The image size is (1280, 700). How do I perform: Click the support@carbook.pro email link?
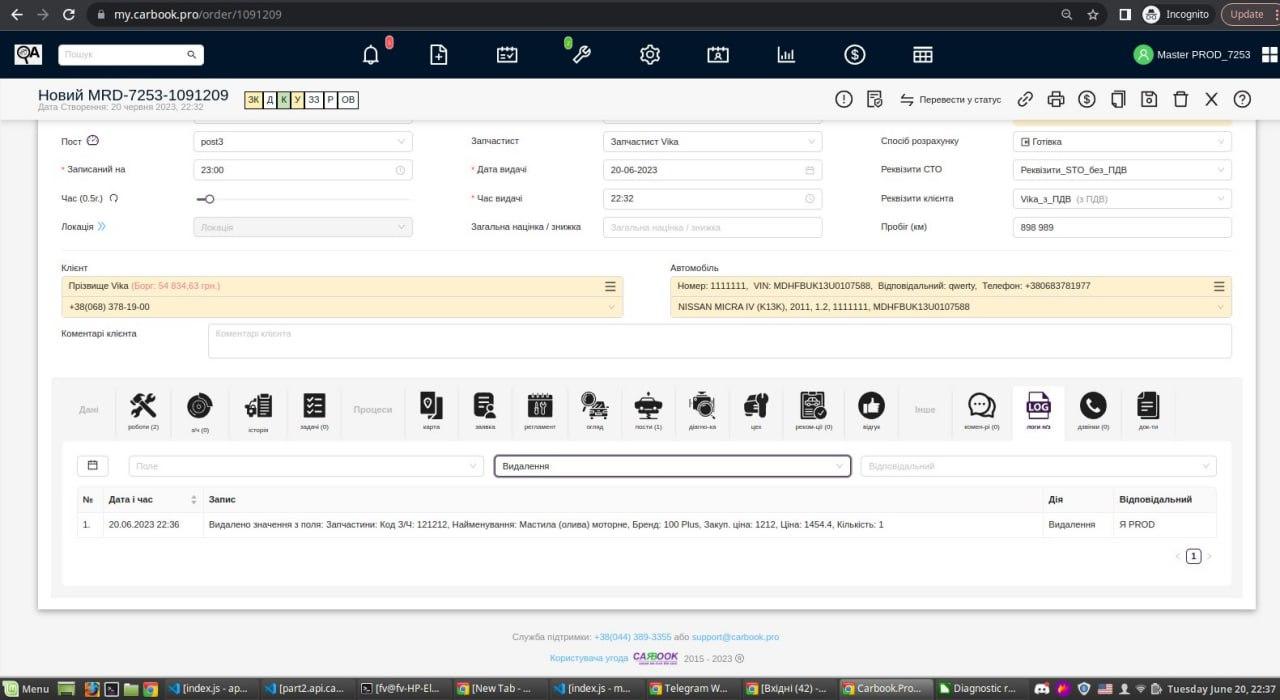tap(735, 637)
